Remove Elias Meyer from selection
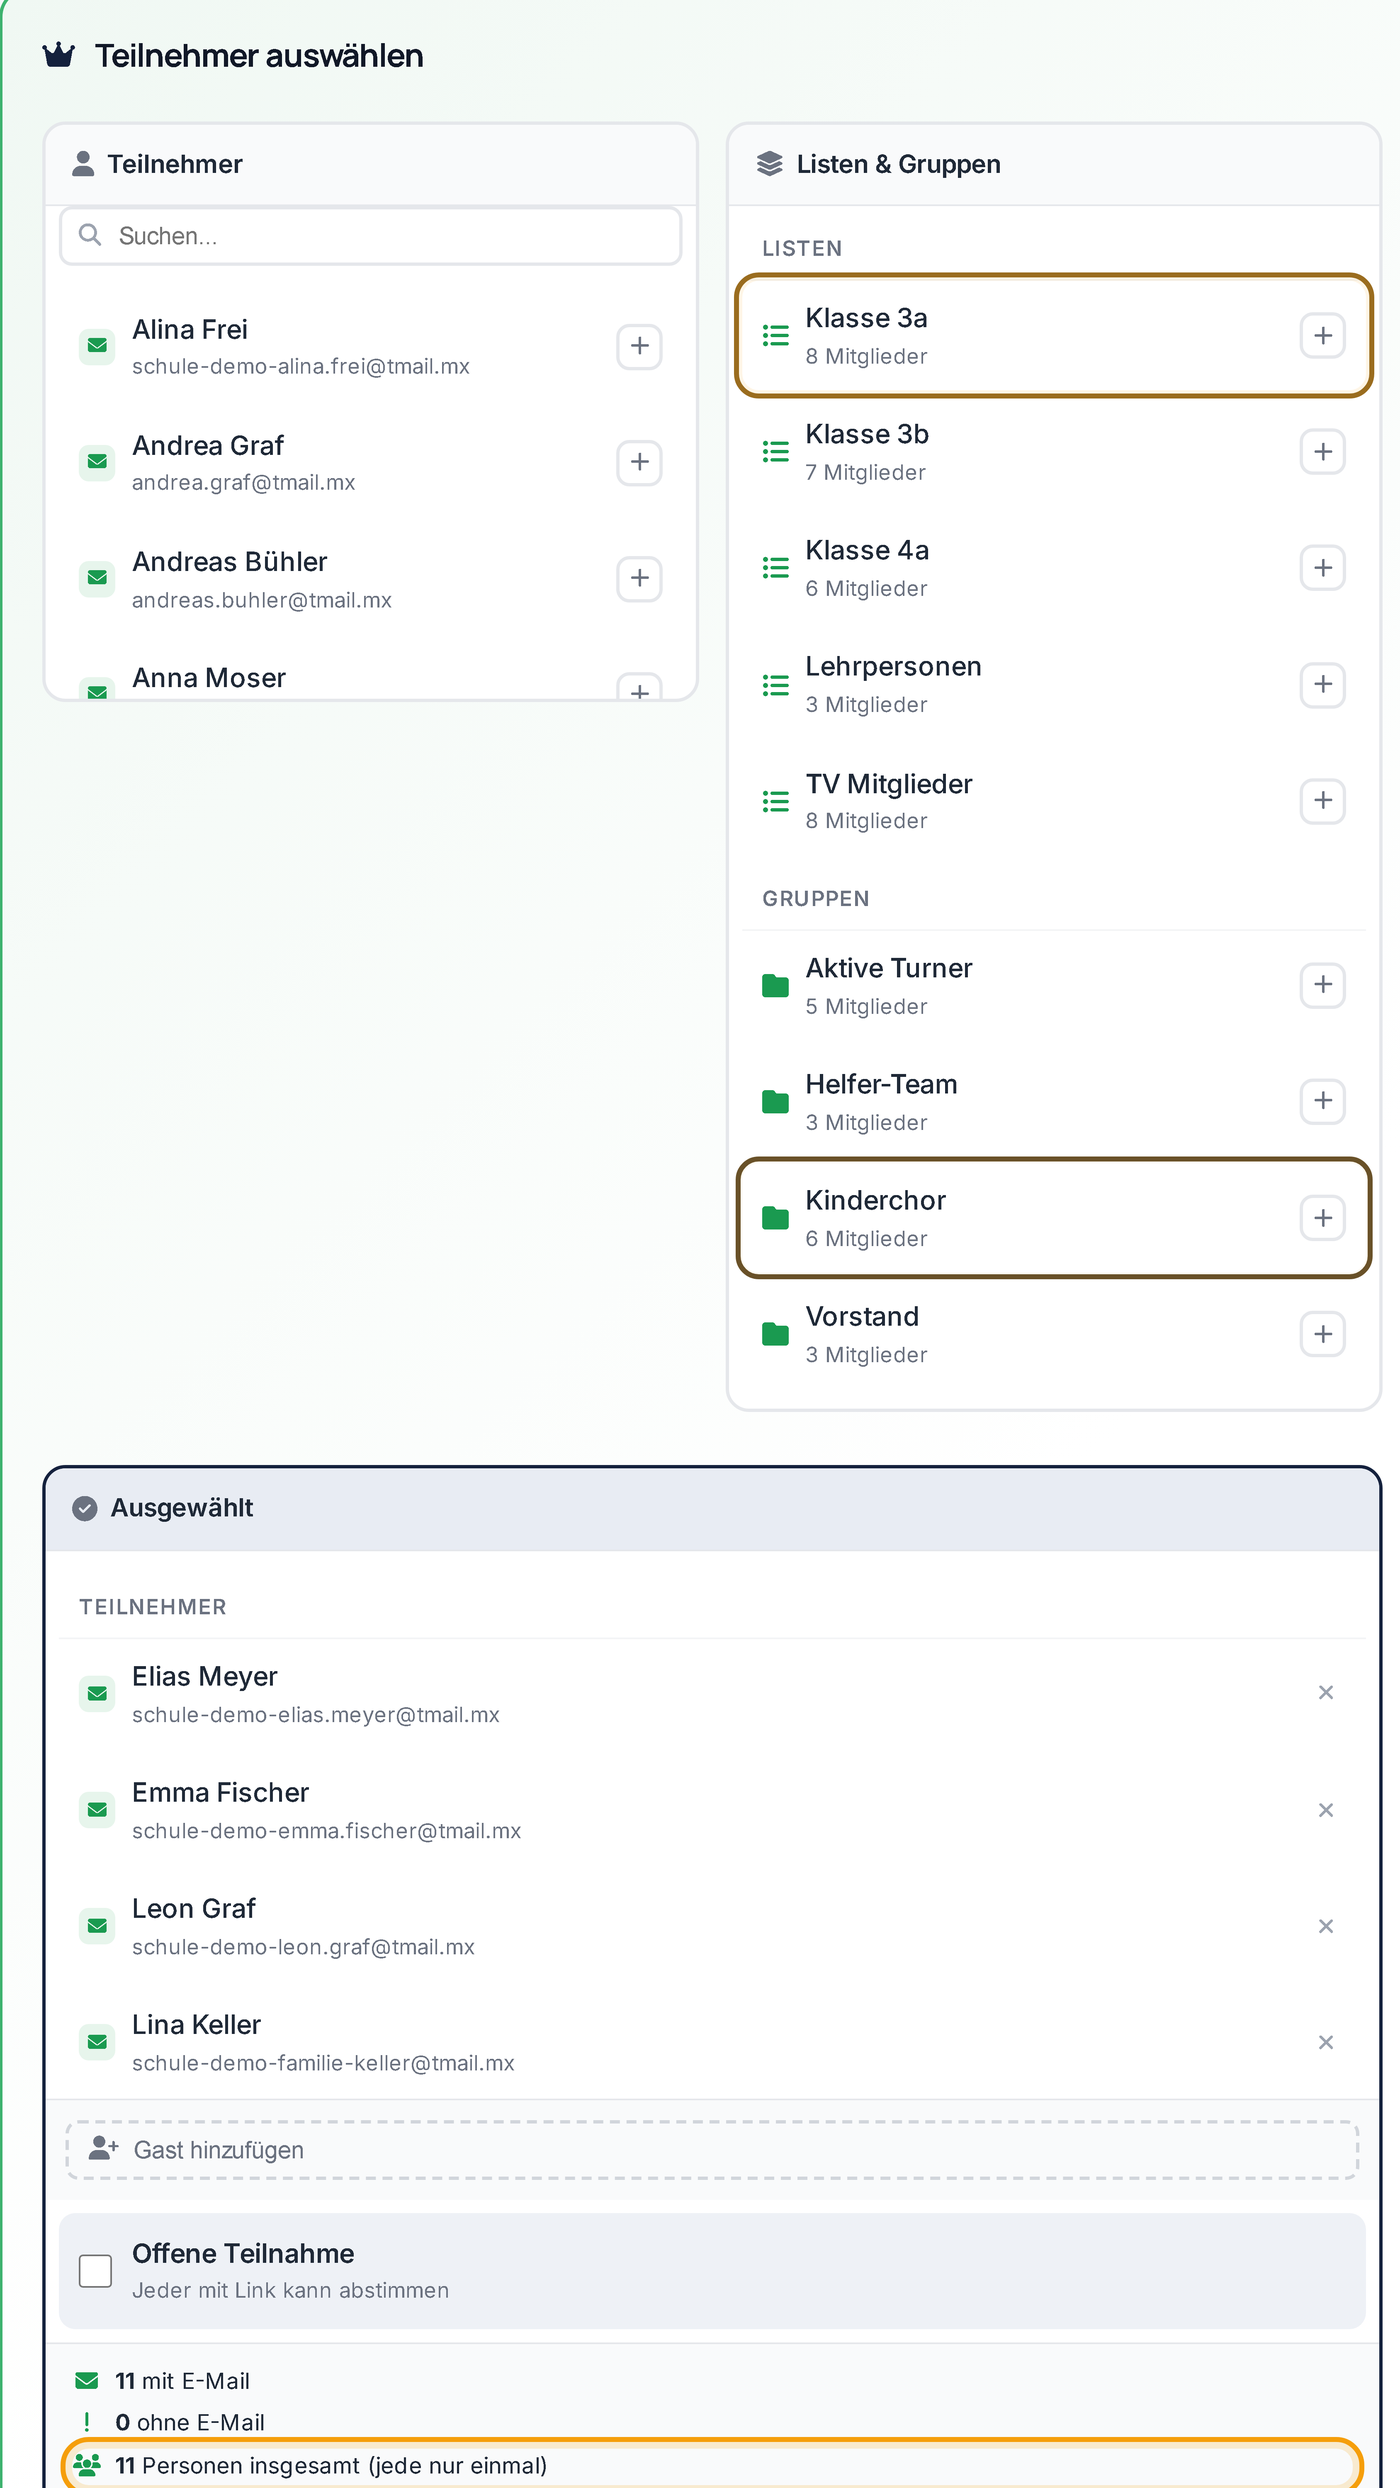1400x2488 pixels. [1326, 1693]
